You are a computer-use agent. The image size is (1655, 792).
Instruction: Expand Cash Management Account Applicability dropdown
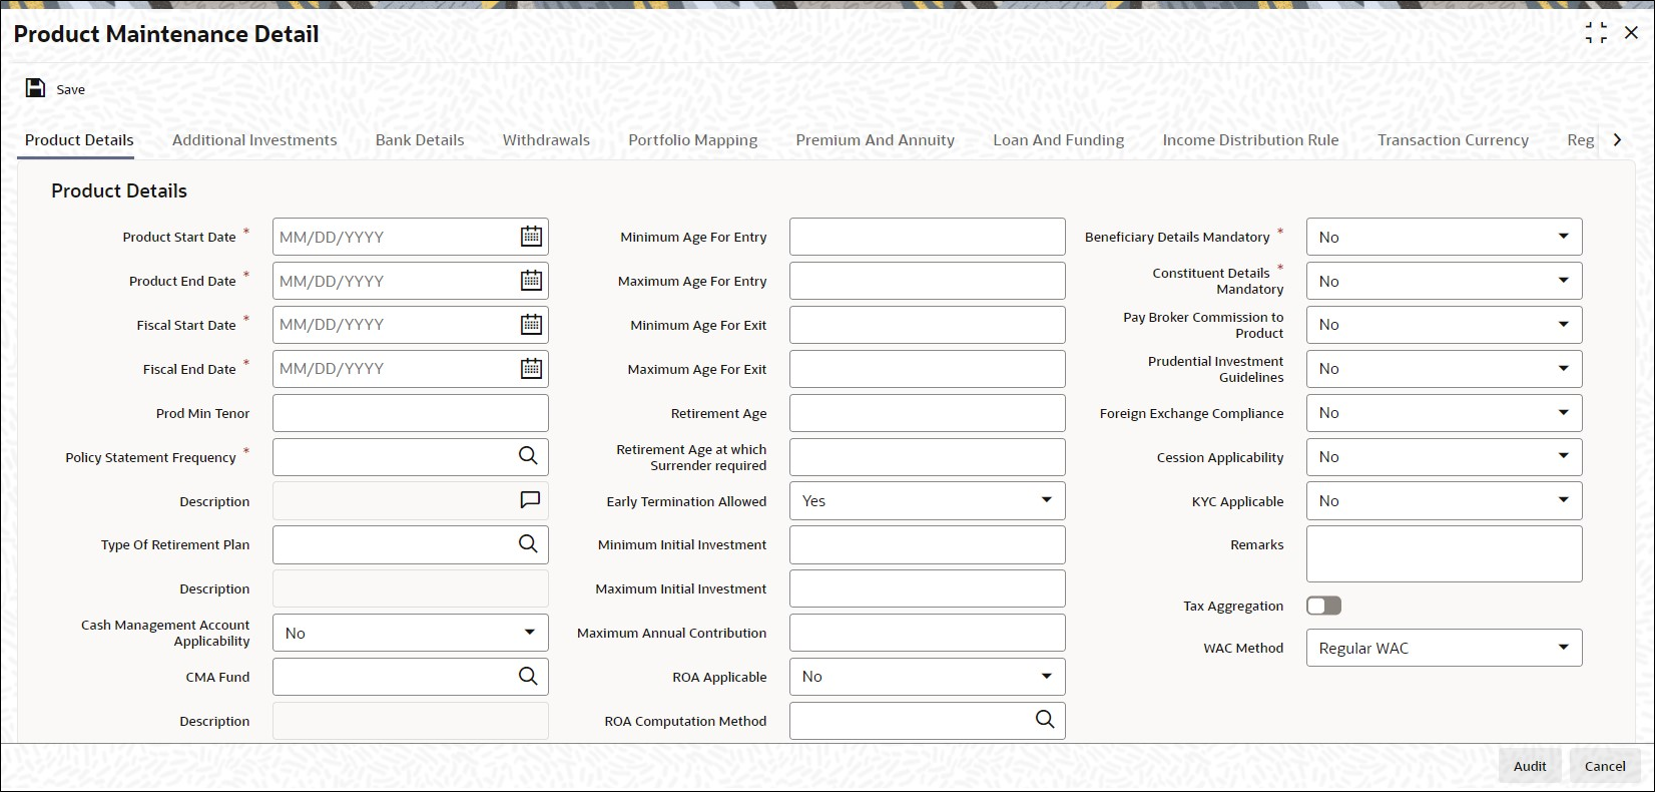point(529,632)
